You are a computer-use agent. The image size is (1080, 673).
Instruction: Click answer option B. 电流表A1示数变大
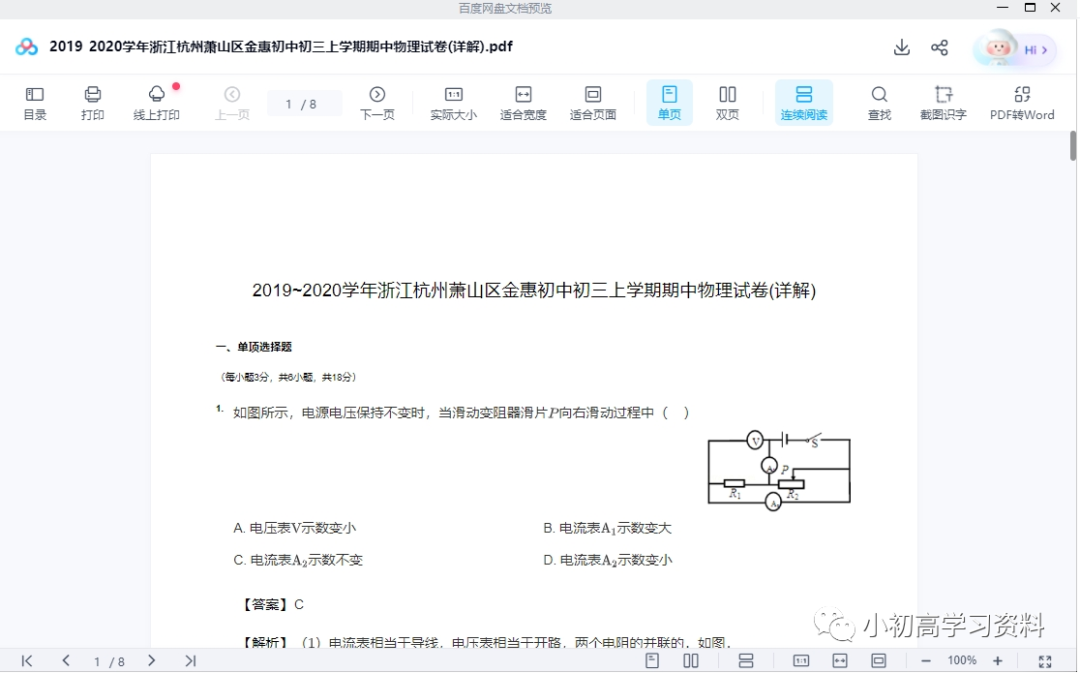pyautogui.click(x=607, y=528)
